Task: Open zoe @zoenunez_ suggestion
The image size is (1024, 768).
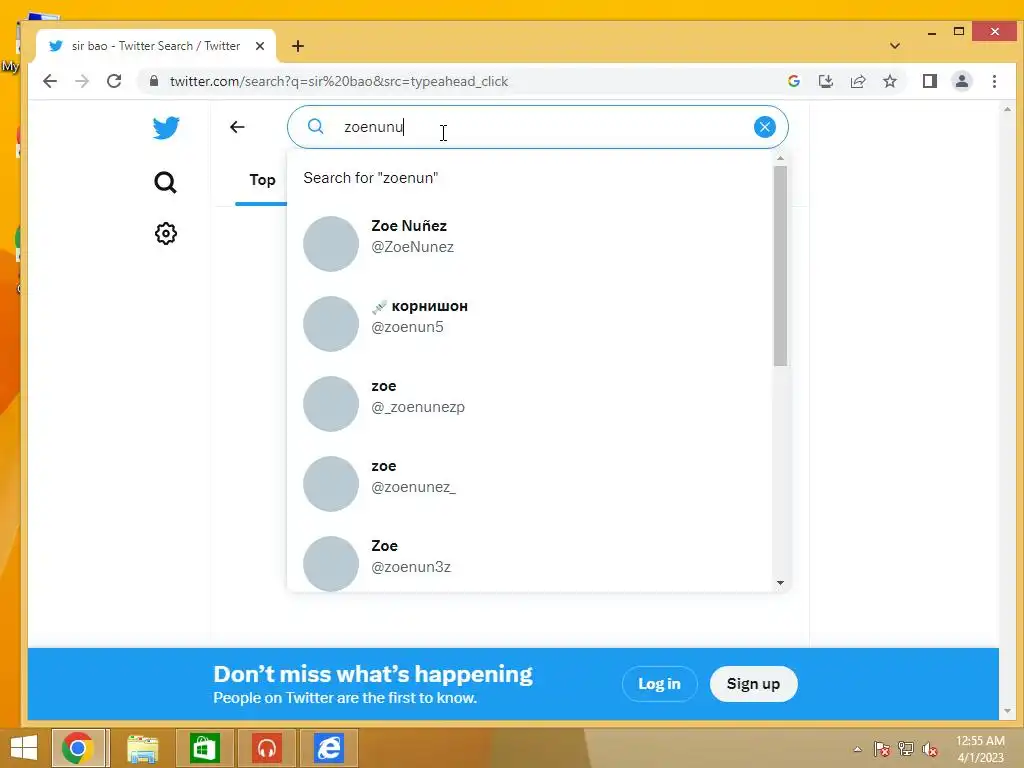Action: click(x=530, y=484)
